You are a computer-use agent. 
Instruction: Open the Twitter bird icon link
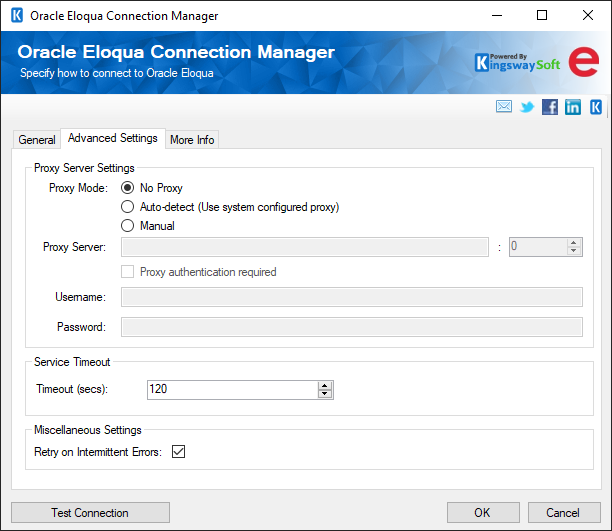pyautogui.click(x=527, y=107)
